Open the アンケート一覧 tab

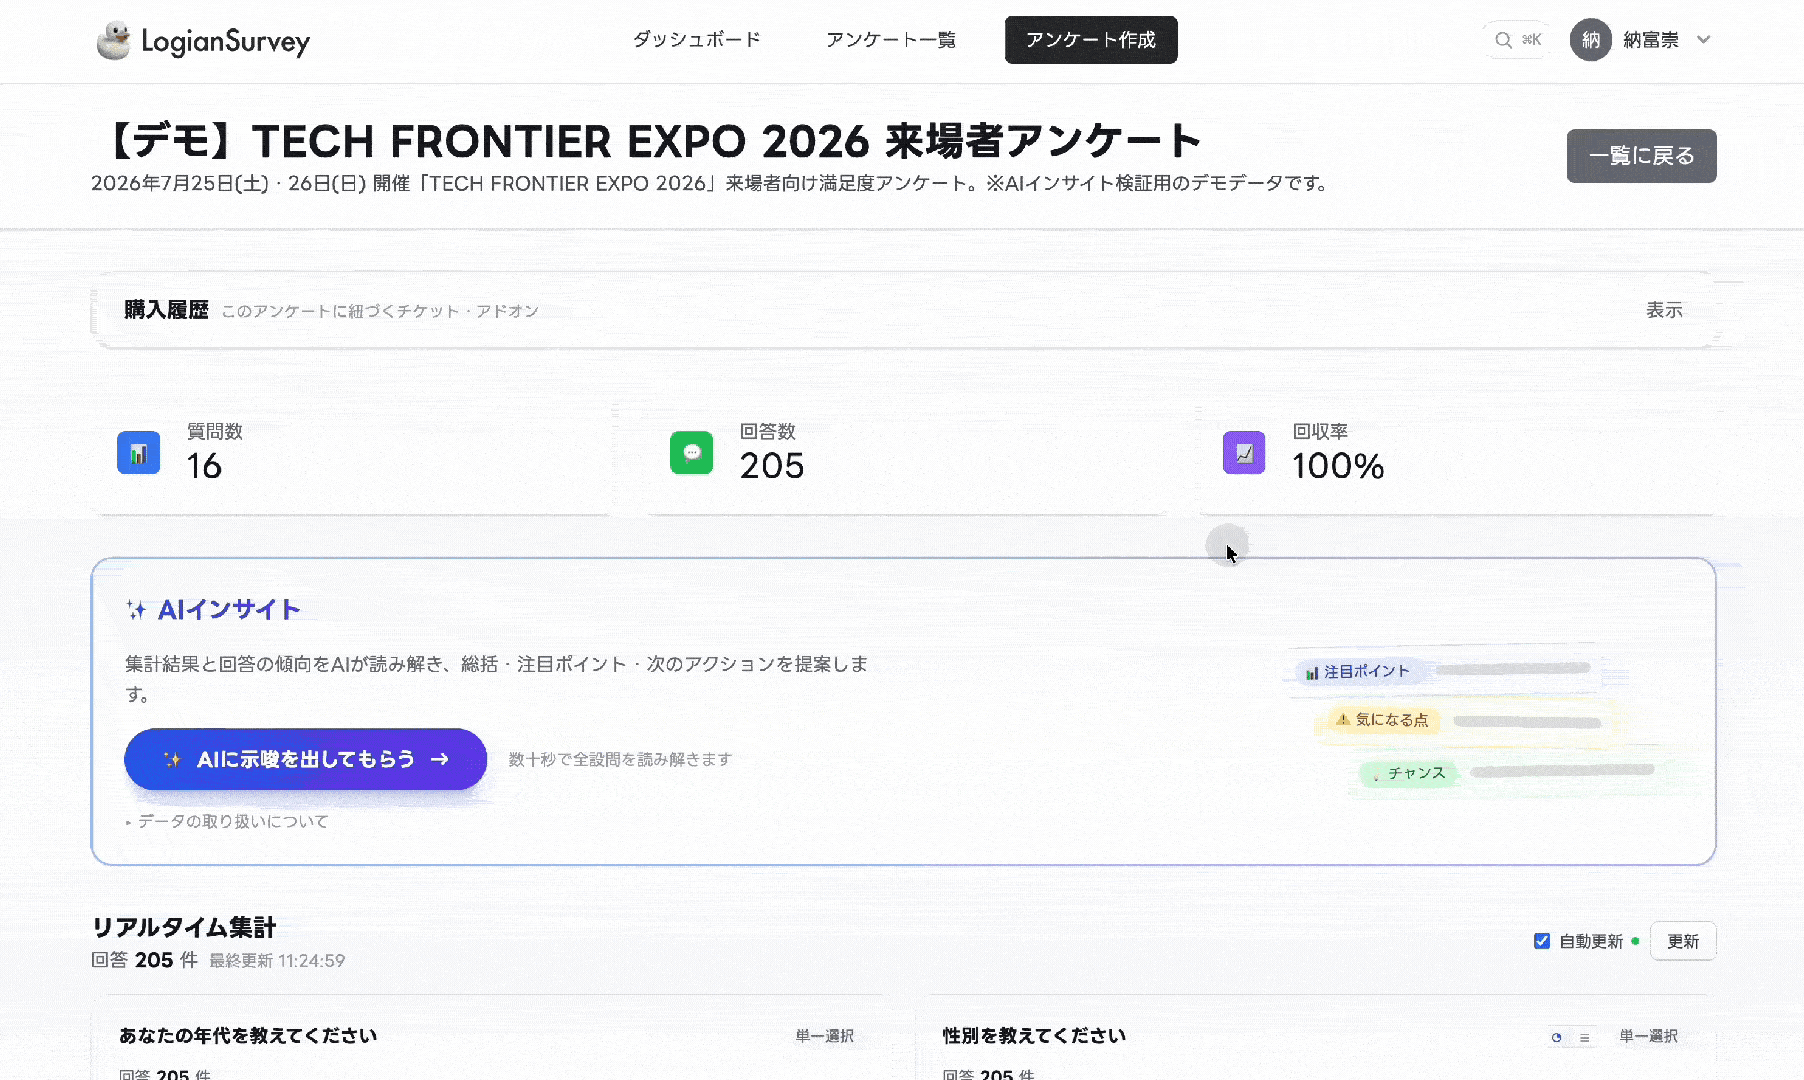point(891,40)
